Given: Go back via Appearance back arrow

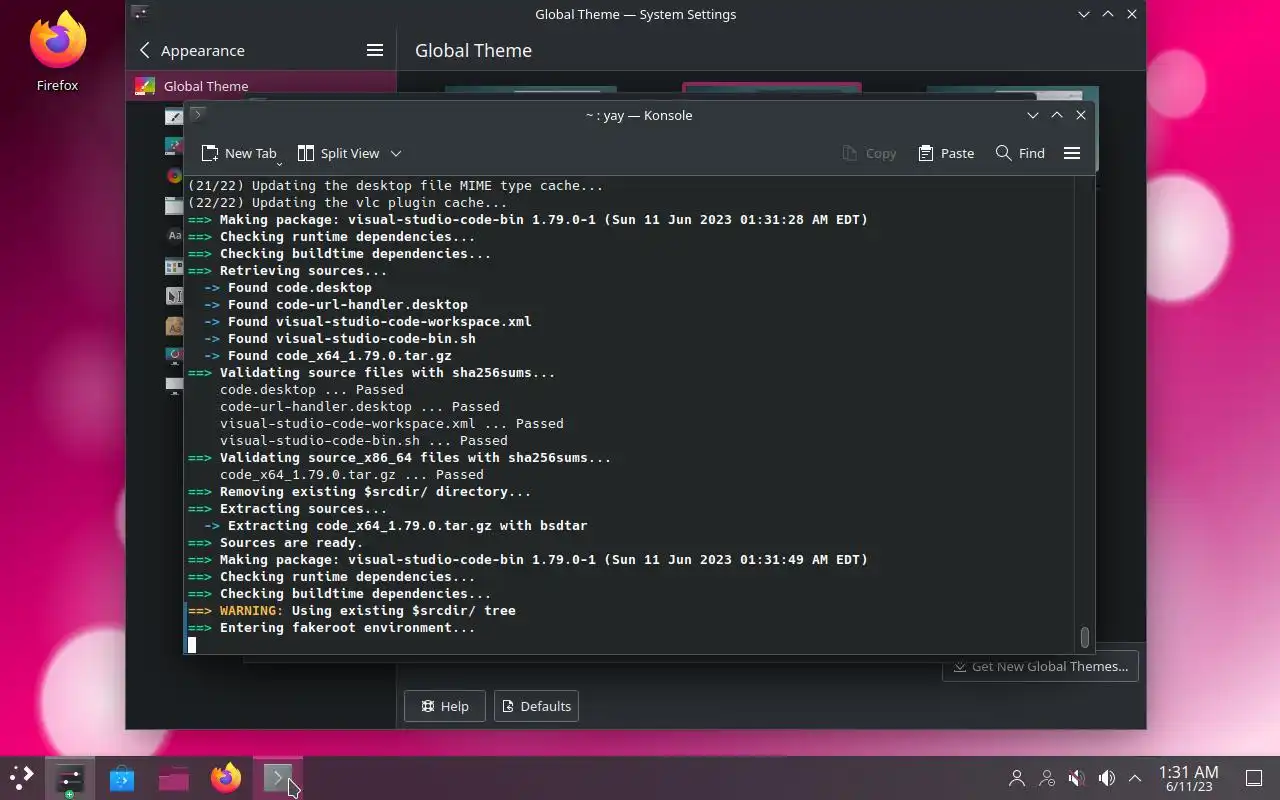Looking at the screenshot, I should [145, 50].
